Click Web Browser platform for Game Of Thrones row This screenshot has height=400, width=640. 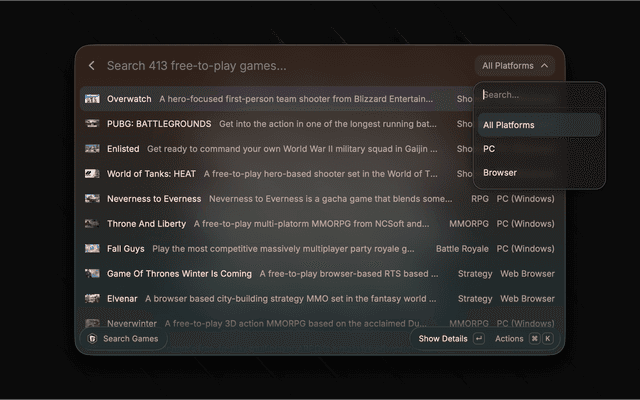(x=527, y=273)
